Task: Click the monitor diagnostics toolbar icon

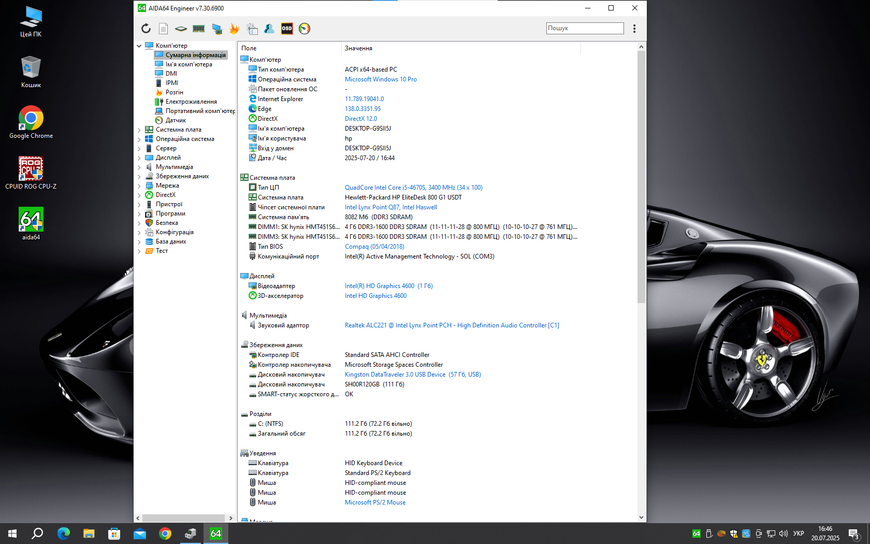Action: pyautogui.click(x=216, y=28)
